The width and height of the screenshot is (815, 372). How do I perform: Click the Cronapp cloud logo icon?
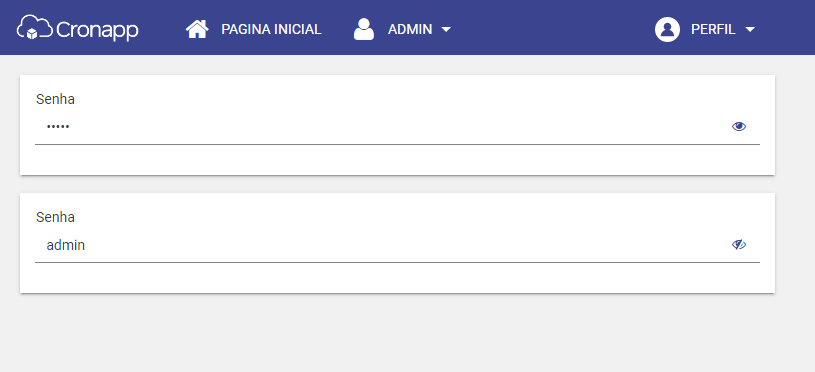tap(35, 27)
